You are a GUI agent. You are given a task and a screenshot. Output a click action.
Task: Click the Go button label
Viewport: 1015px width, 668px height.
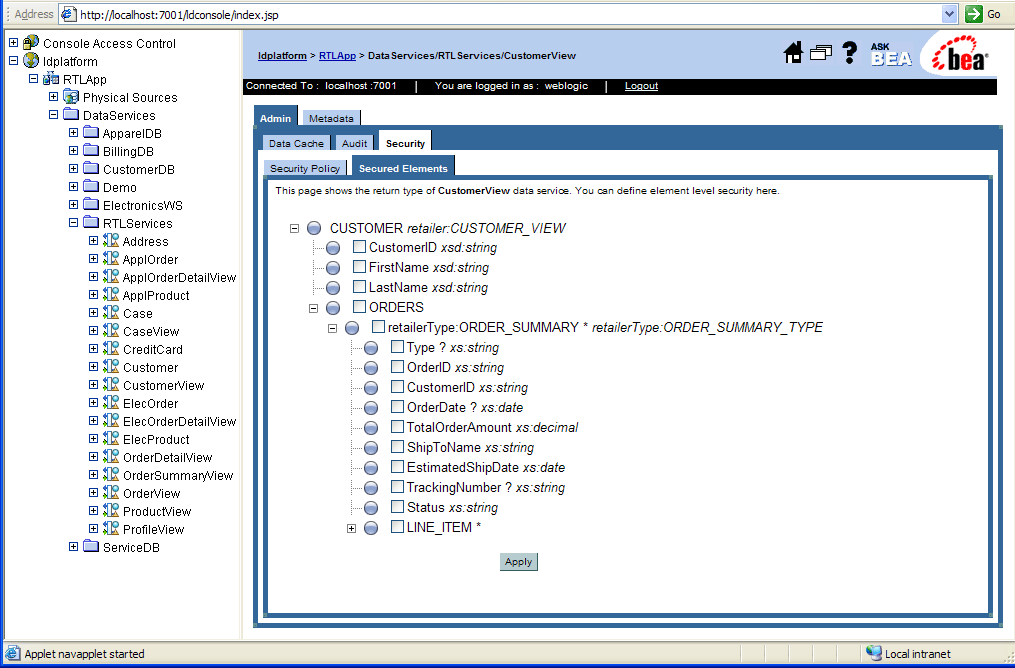click(x=994, y=14)
